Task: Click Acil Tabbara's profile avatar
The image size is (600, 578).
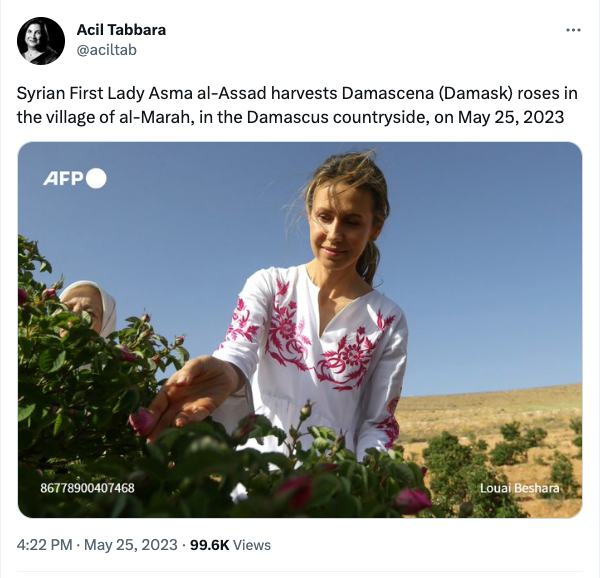Action: 41,41
